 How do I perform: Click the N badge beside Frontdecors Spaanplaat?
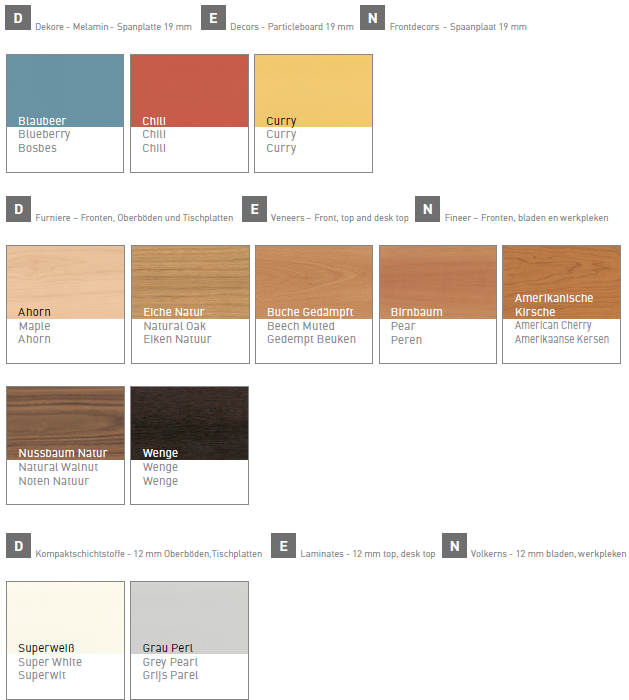tap(371, 19)
